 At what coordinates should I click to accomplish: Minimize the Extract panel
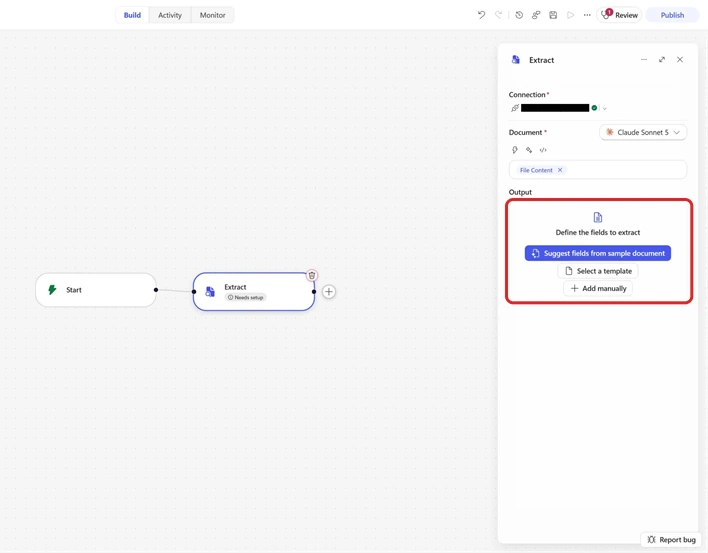coord(644,60)
